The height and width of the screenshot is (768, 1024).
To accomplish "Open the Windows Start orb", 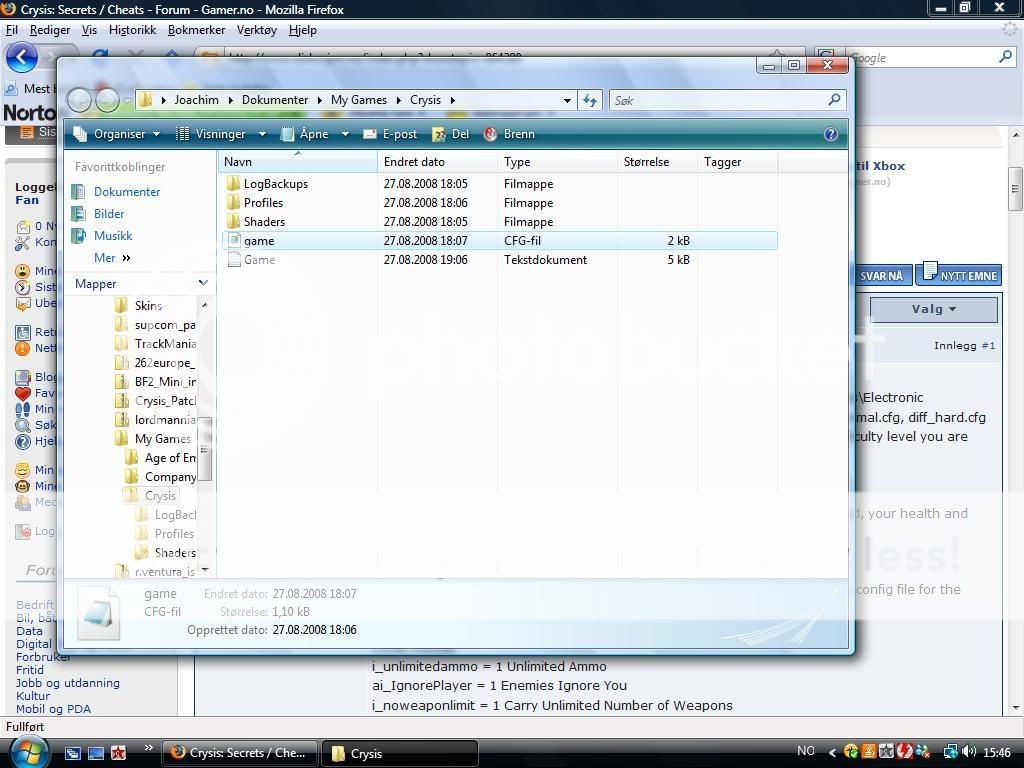I will 27,752.
